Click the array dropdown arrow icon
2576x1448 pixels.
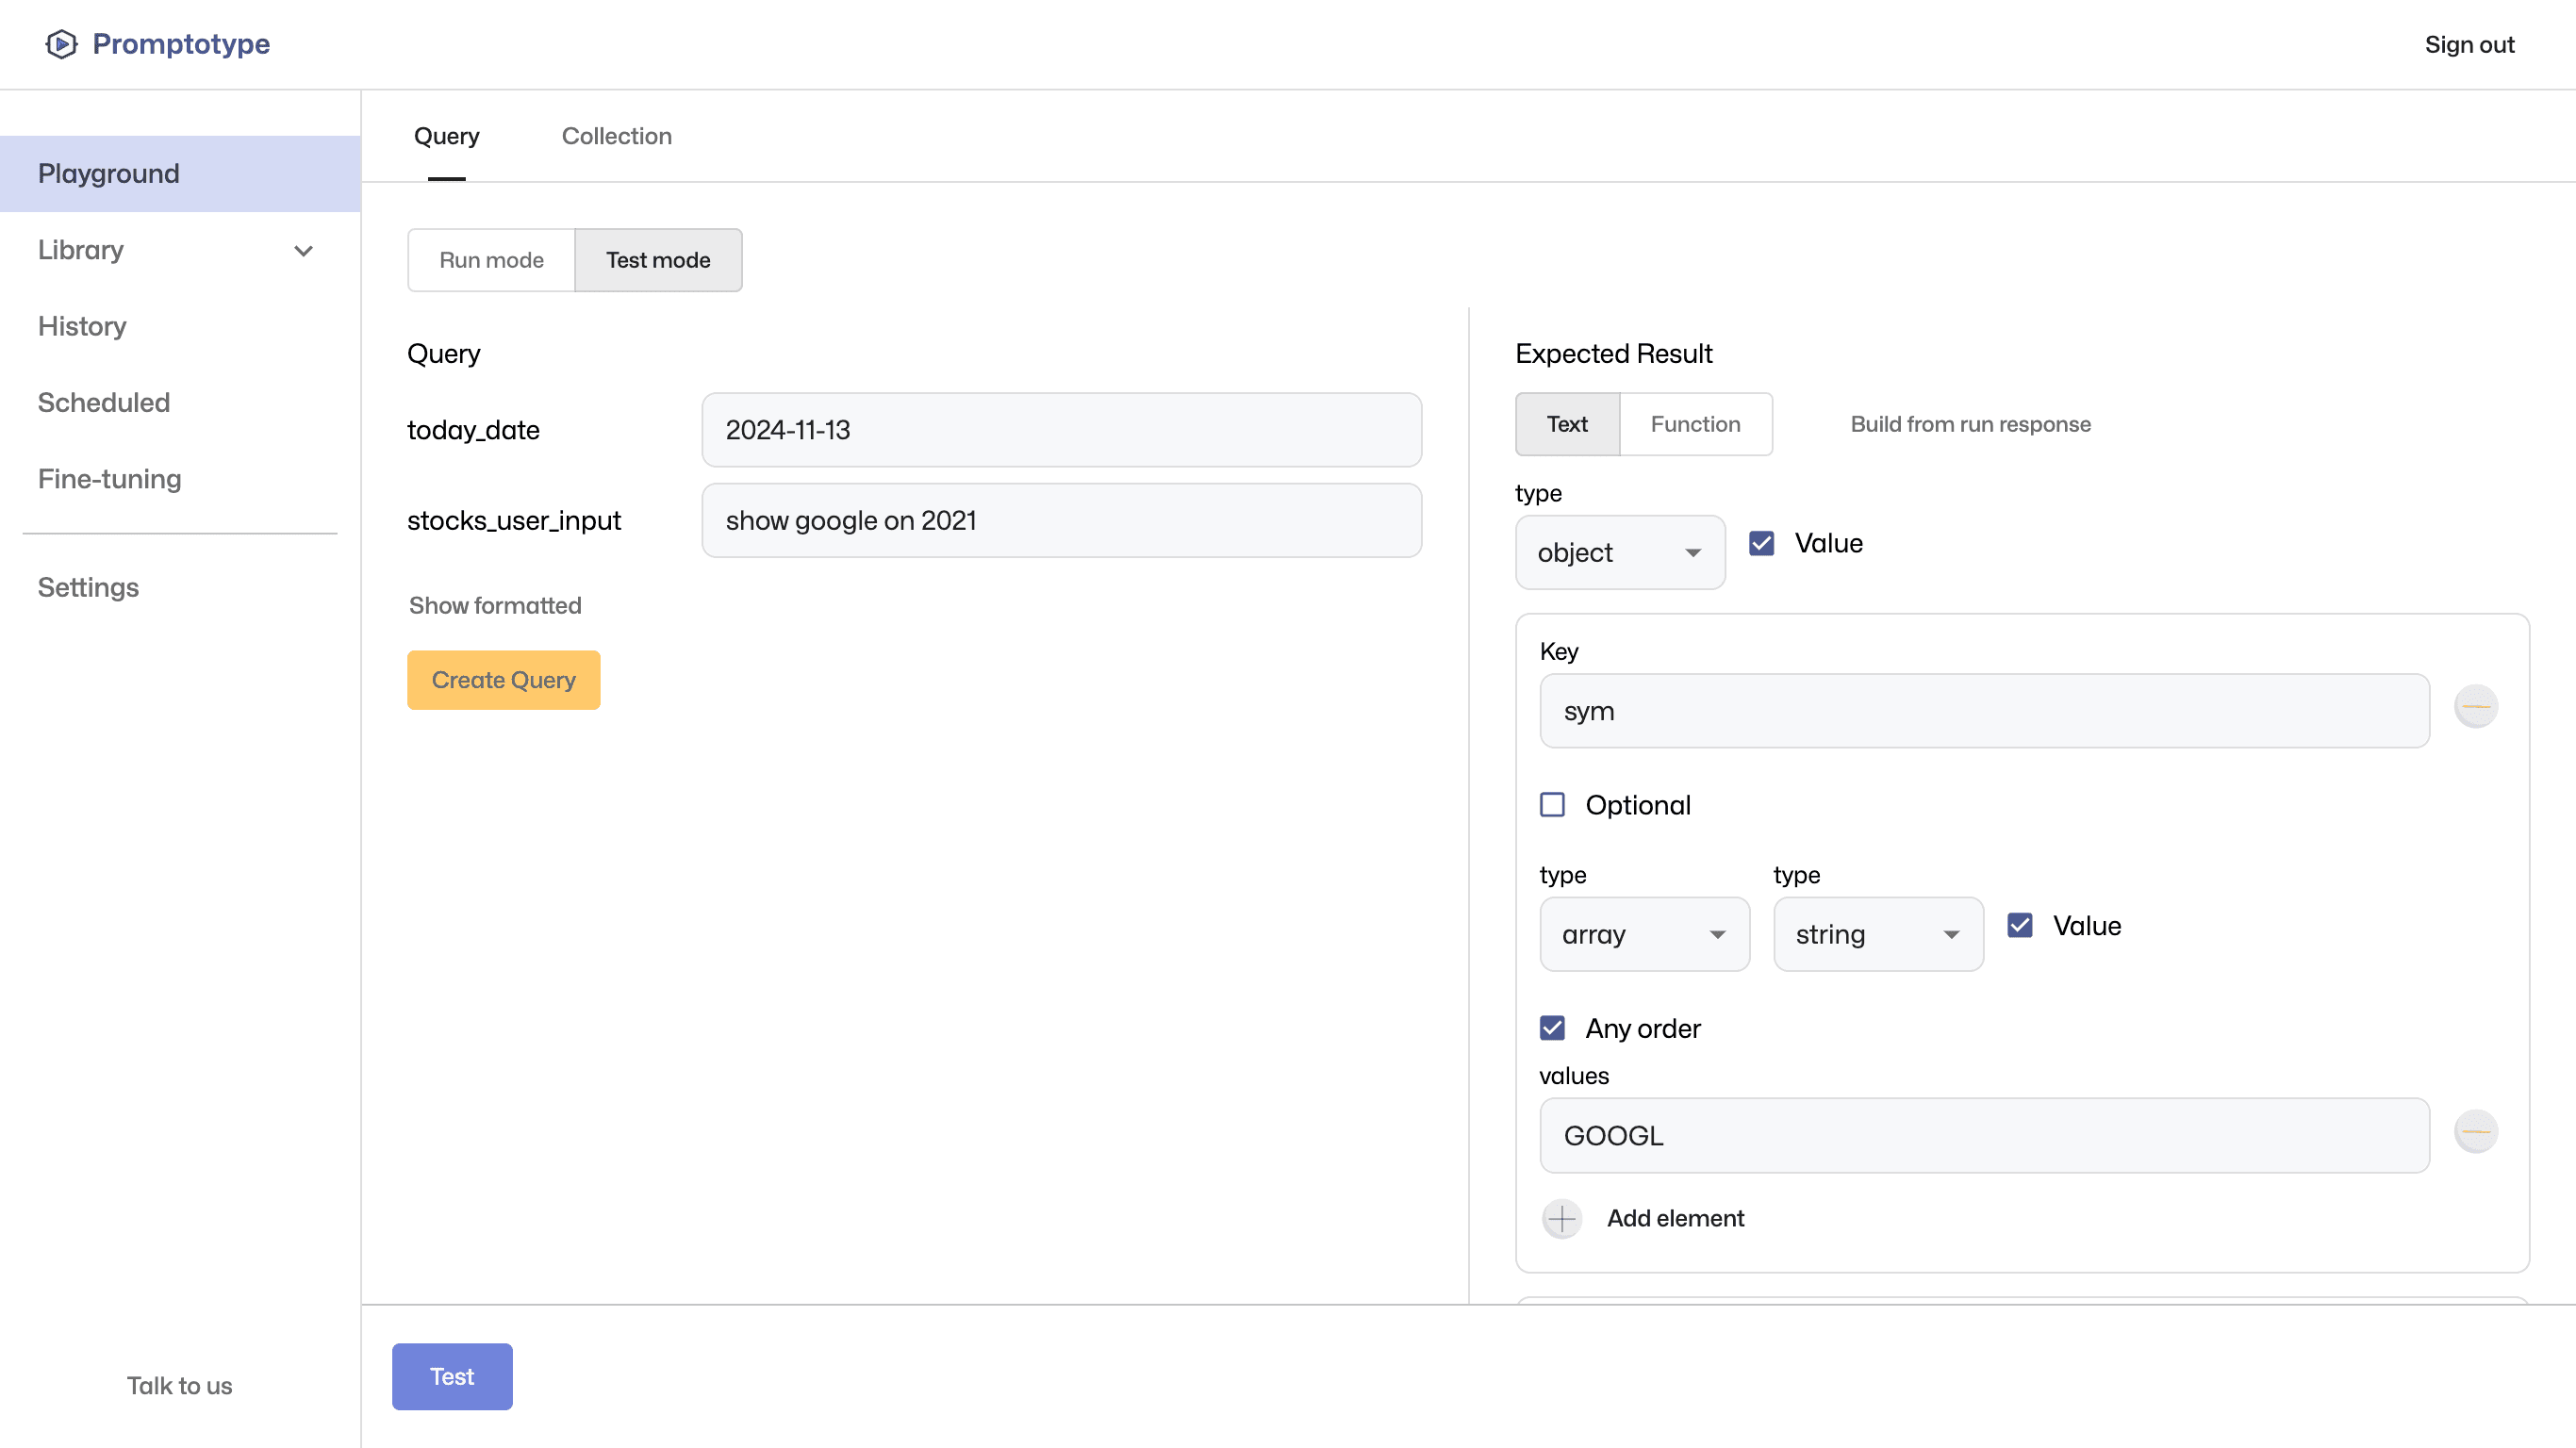[x=1719, y=934]
